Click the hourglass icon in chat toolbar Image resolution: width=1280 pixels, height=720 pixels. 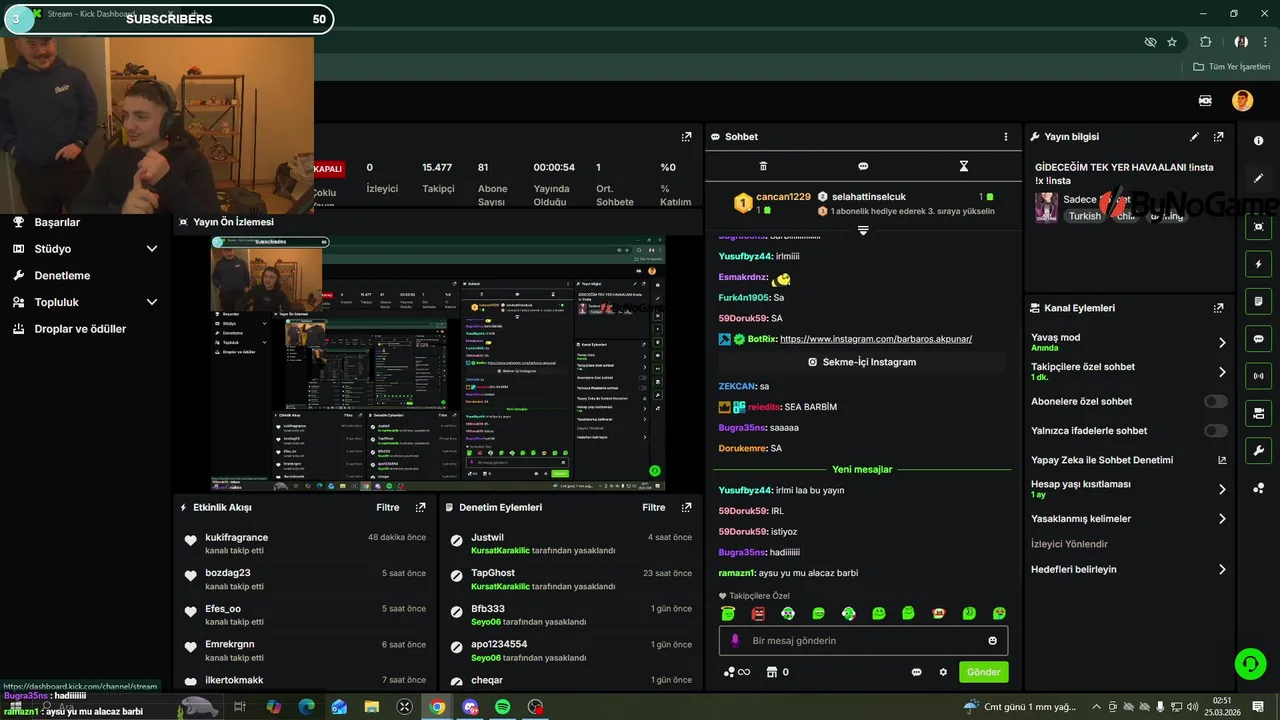(964, 166)
